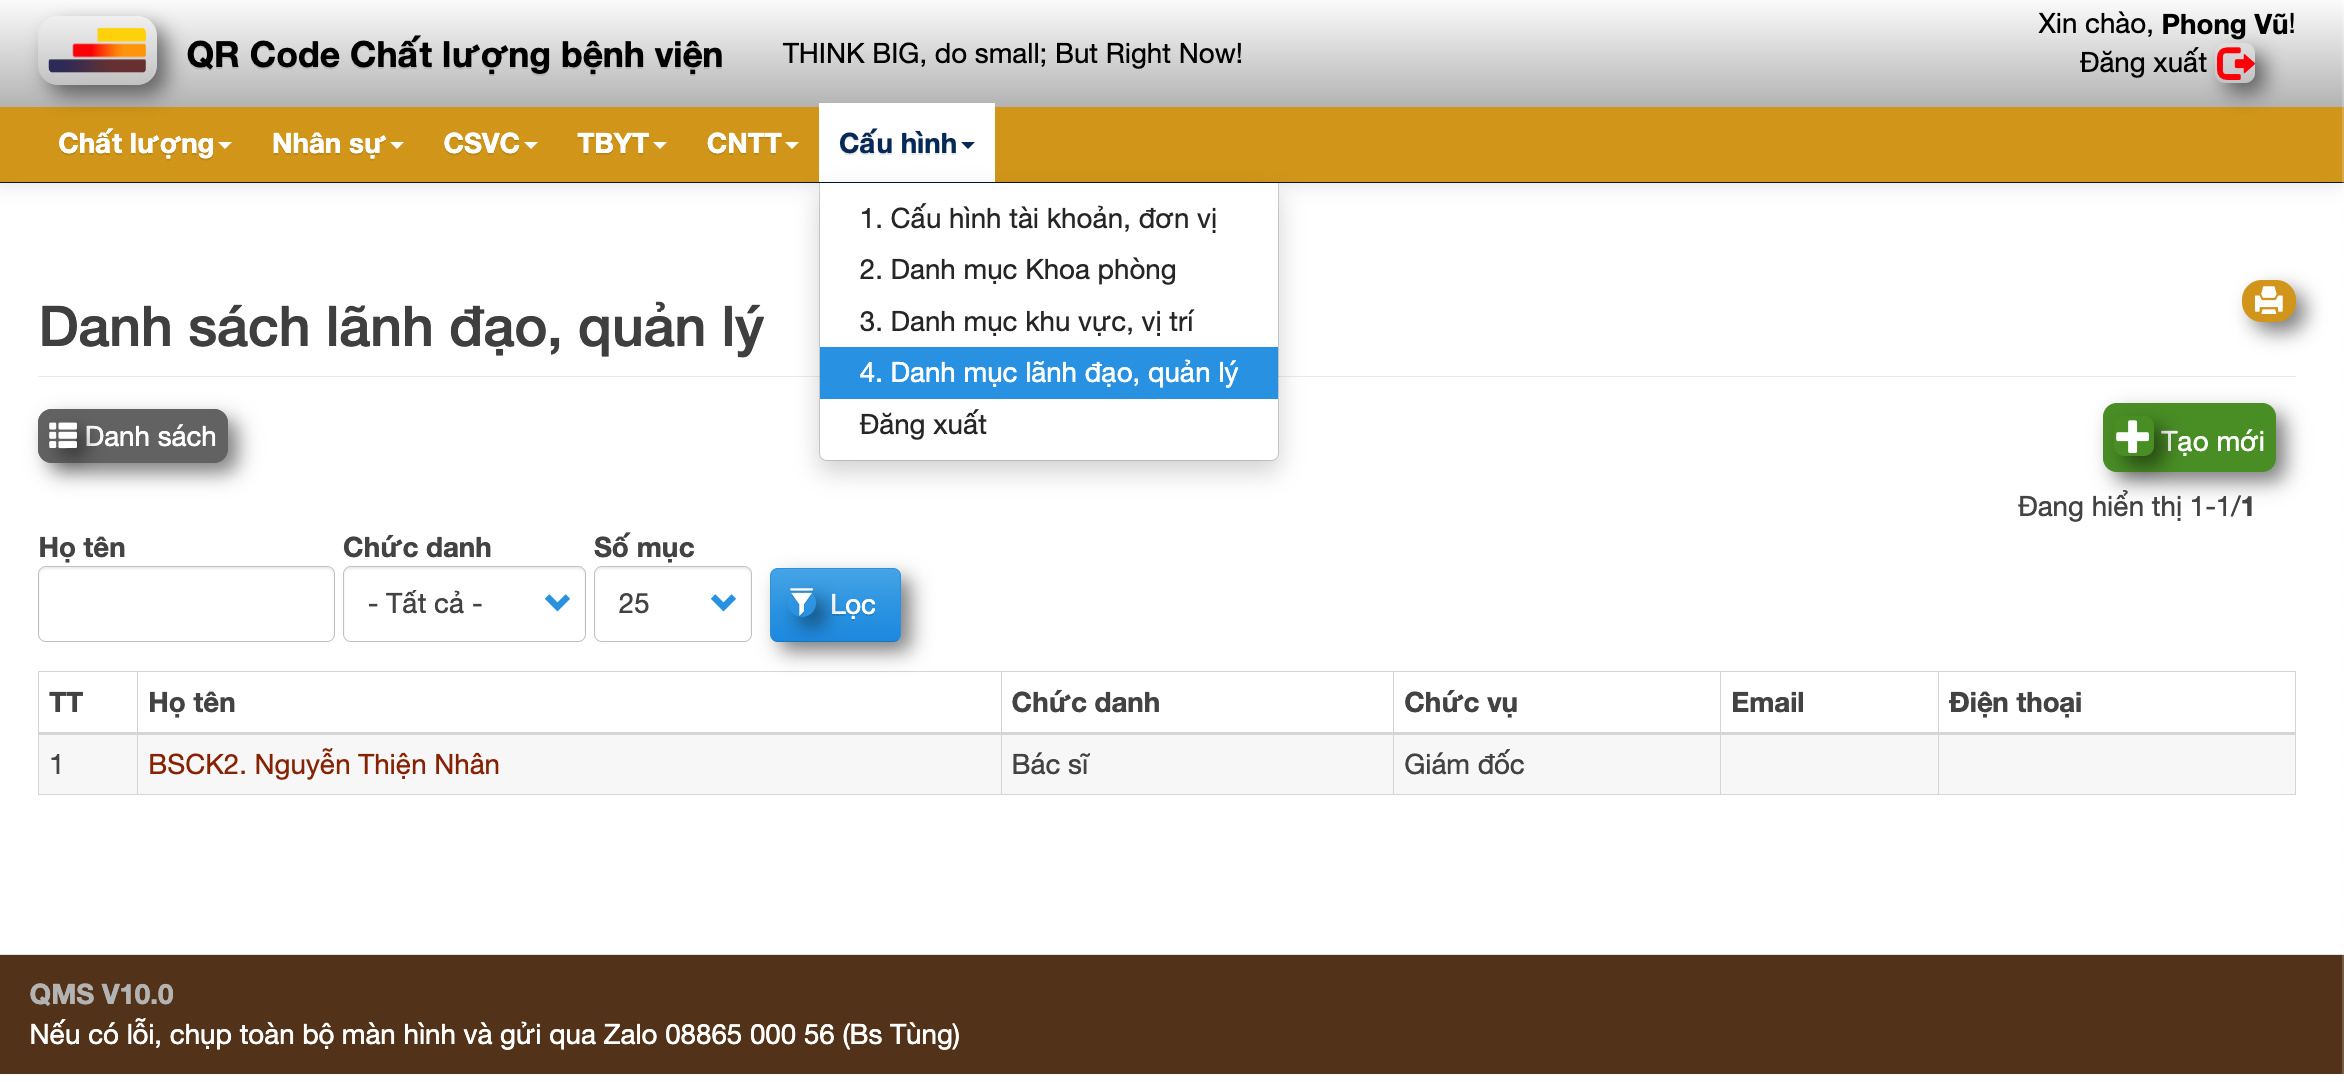Click Đăng xuất in the dropdown menu

(x=922, y=425)
